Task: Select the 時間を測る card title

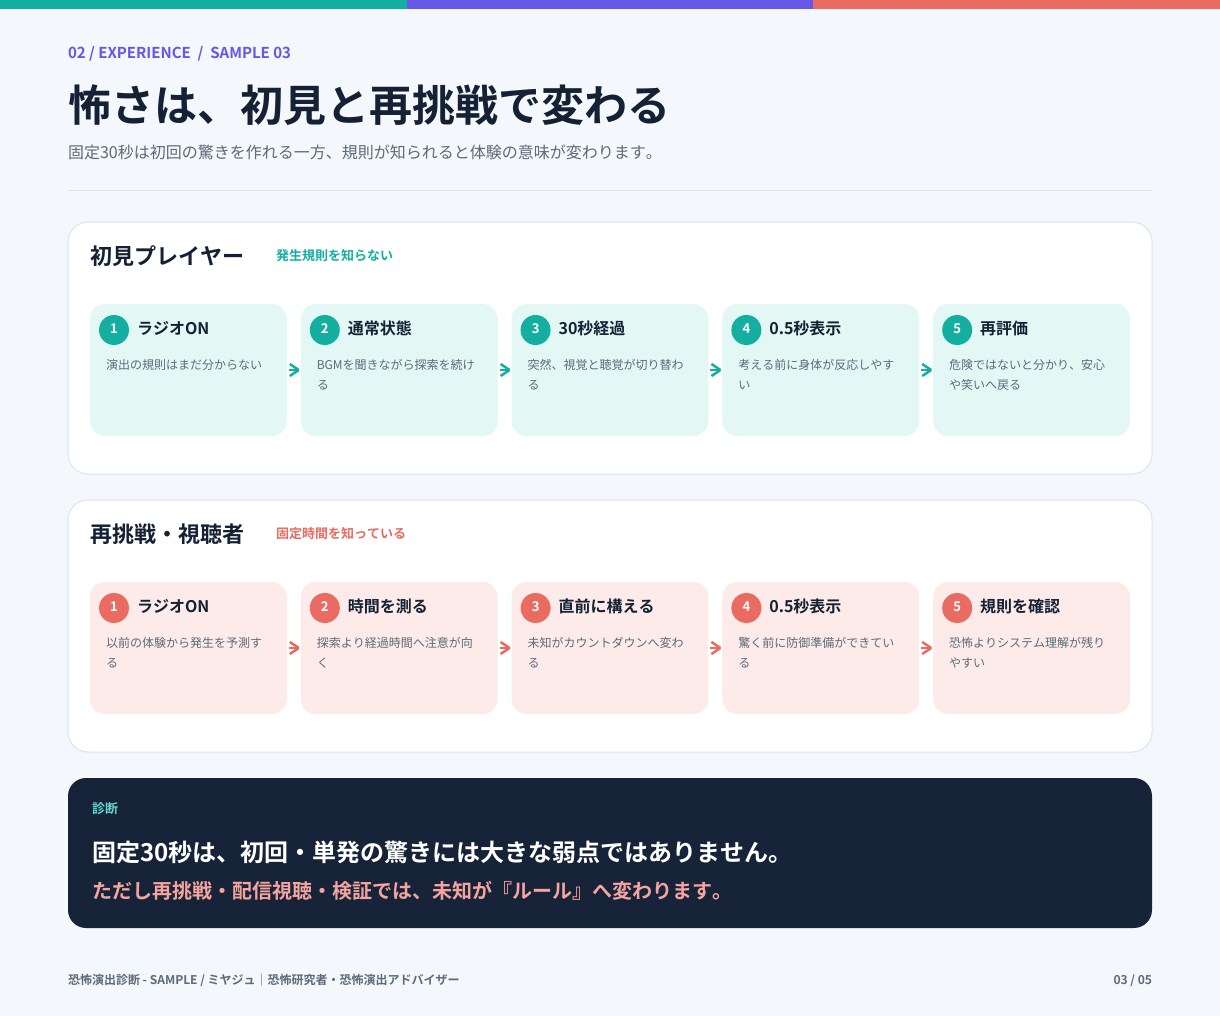Action: pyautogui.click(x=388, y=607)
